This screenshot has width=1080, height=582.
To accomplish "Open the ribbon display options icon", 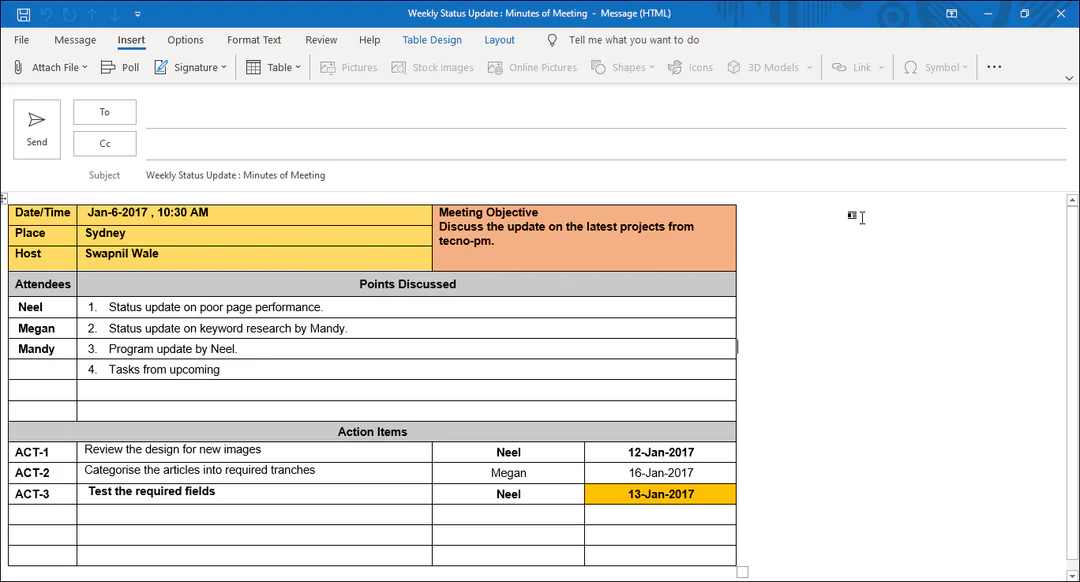I will pyautogui.click(x=951, y=14).
